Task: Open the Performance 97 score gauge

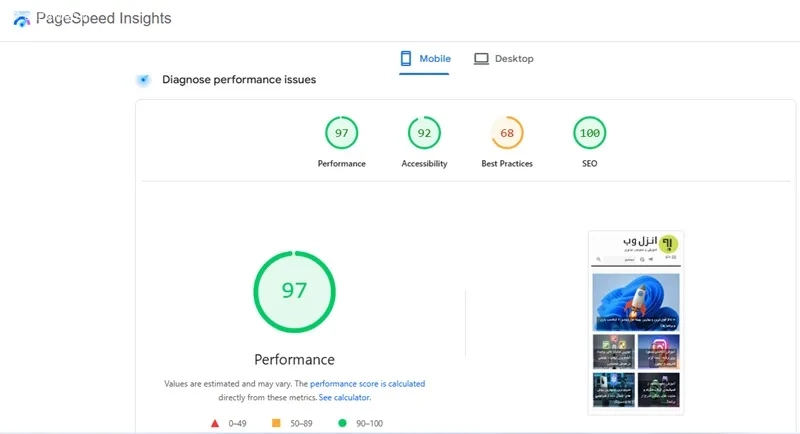Action: 341,133
